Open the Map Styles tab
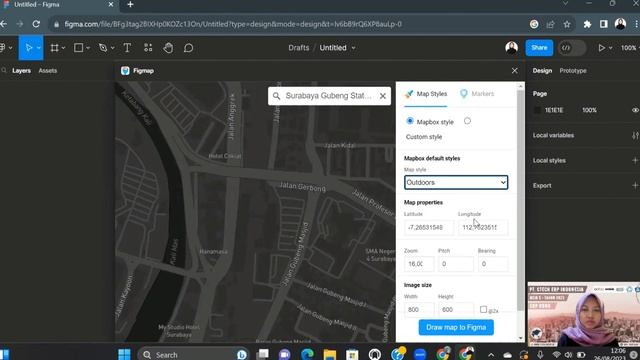 click(x=426, y=94)
